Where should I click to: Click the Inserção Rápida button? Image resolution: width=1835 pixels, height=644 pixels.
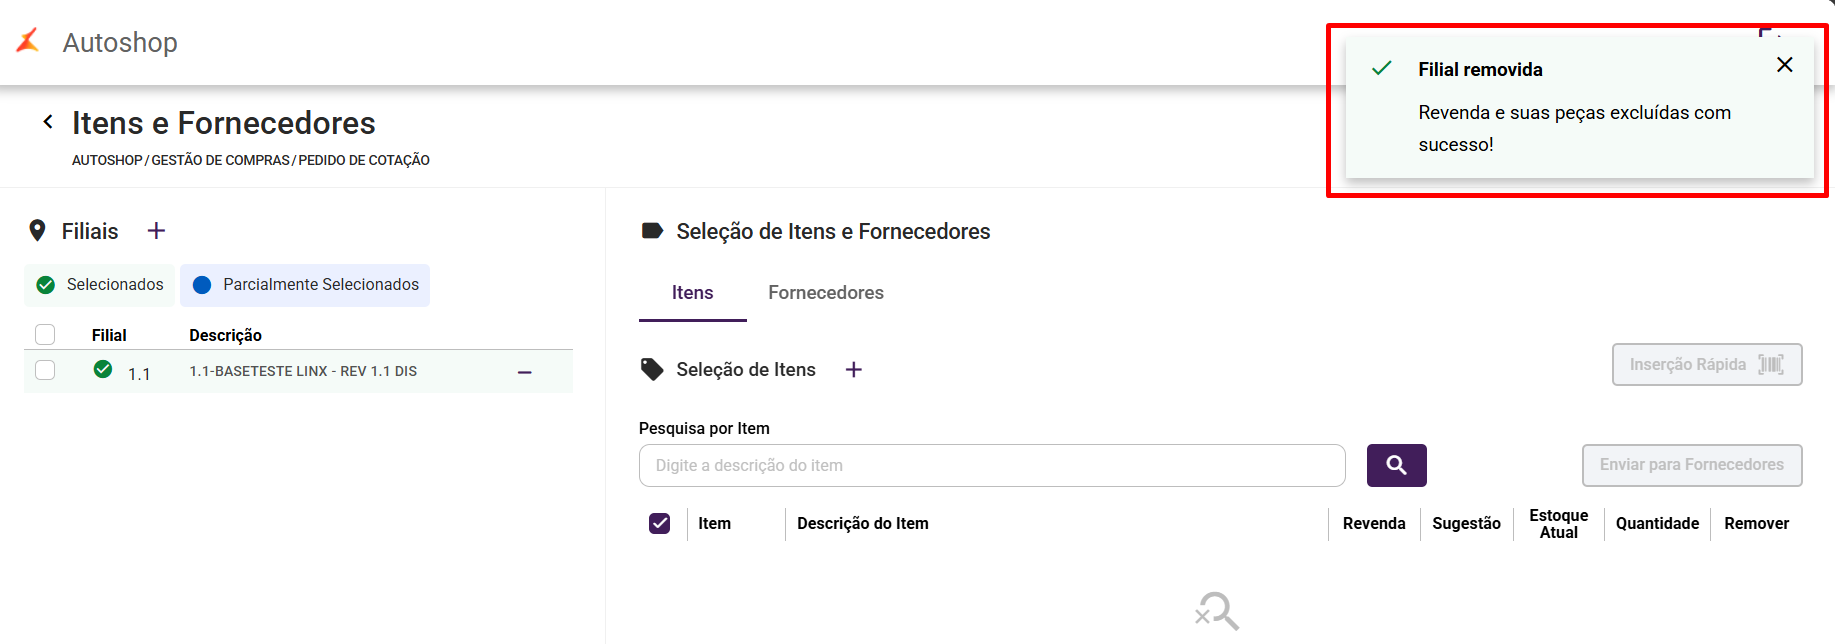coord(1706,365)
